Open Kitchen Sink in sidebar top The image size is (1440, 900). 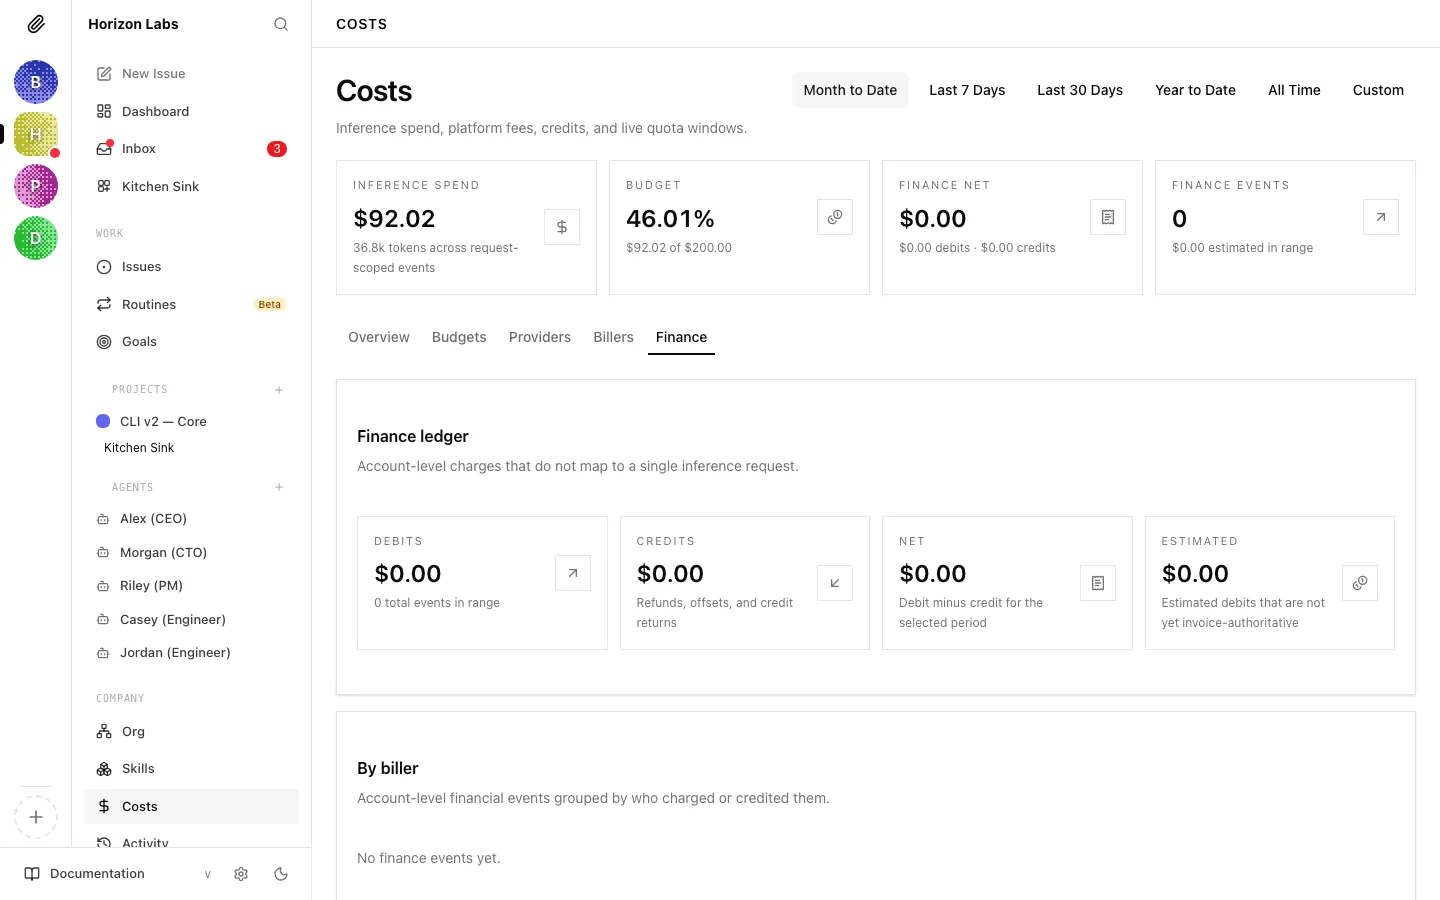tap(191, 186)
